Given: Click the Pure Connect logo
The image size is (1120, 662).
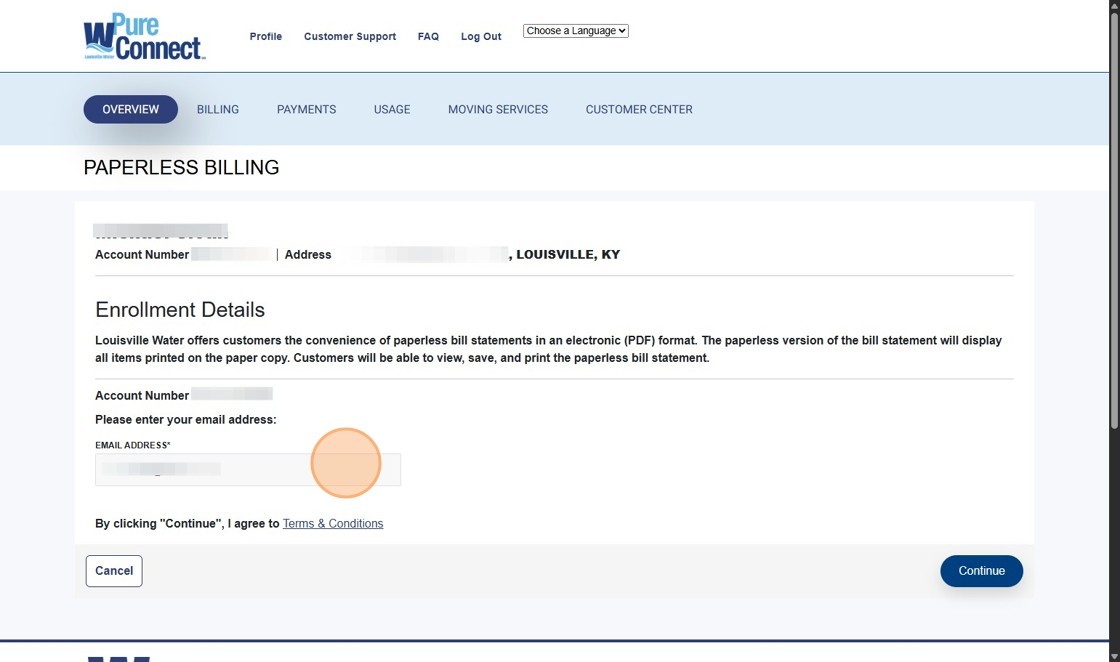Looking at the screenshot, I should tap(144, 37).
